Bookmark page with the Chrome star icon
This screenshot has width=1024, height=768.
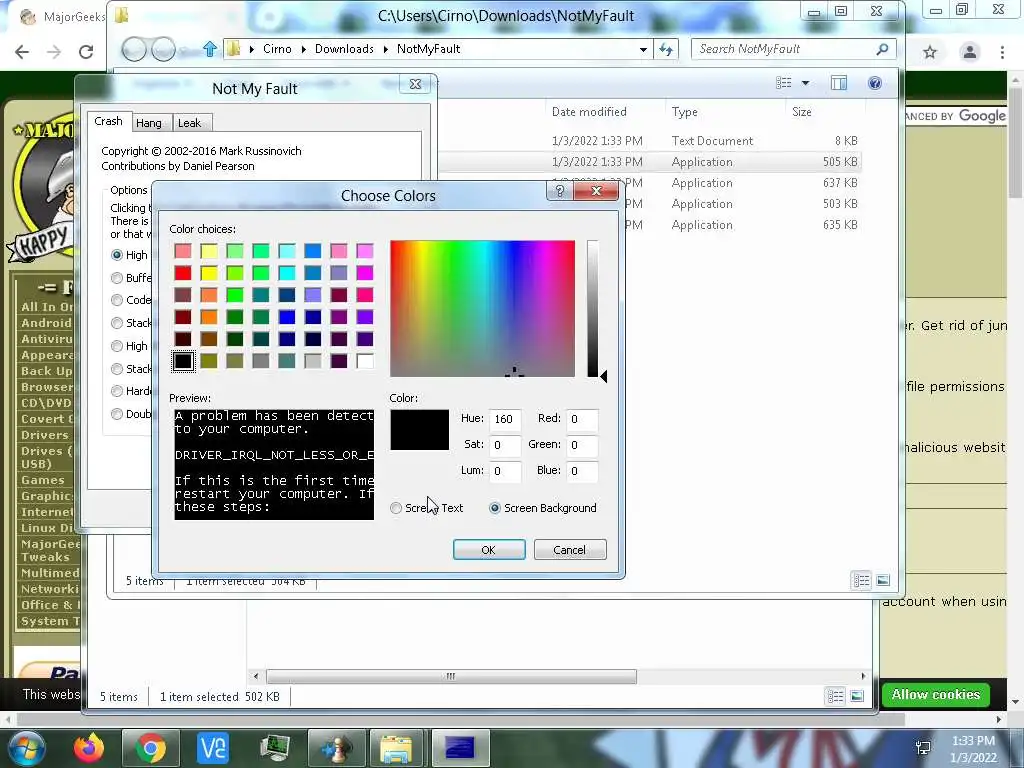coord(930,52)
